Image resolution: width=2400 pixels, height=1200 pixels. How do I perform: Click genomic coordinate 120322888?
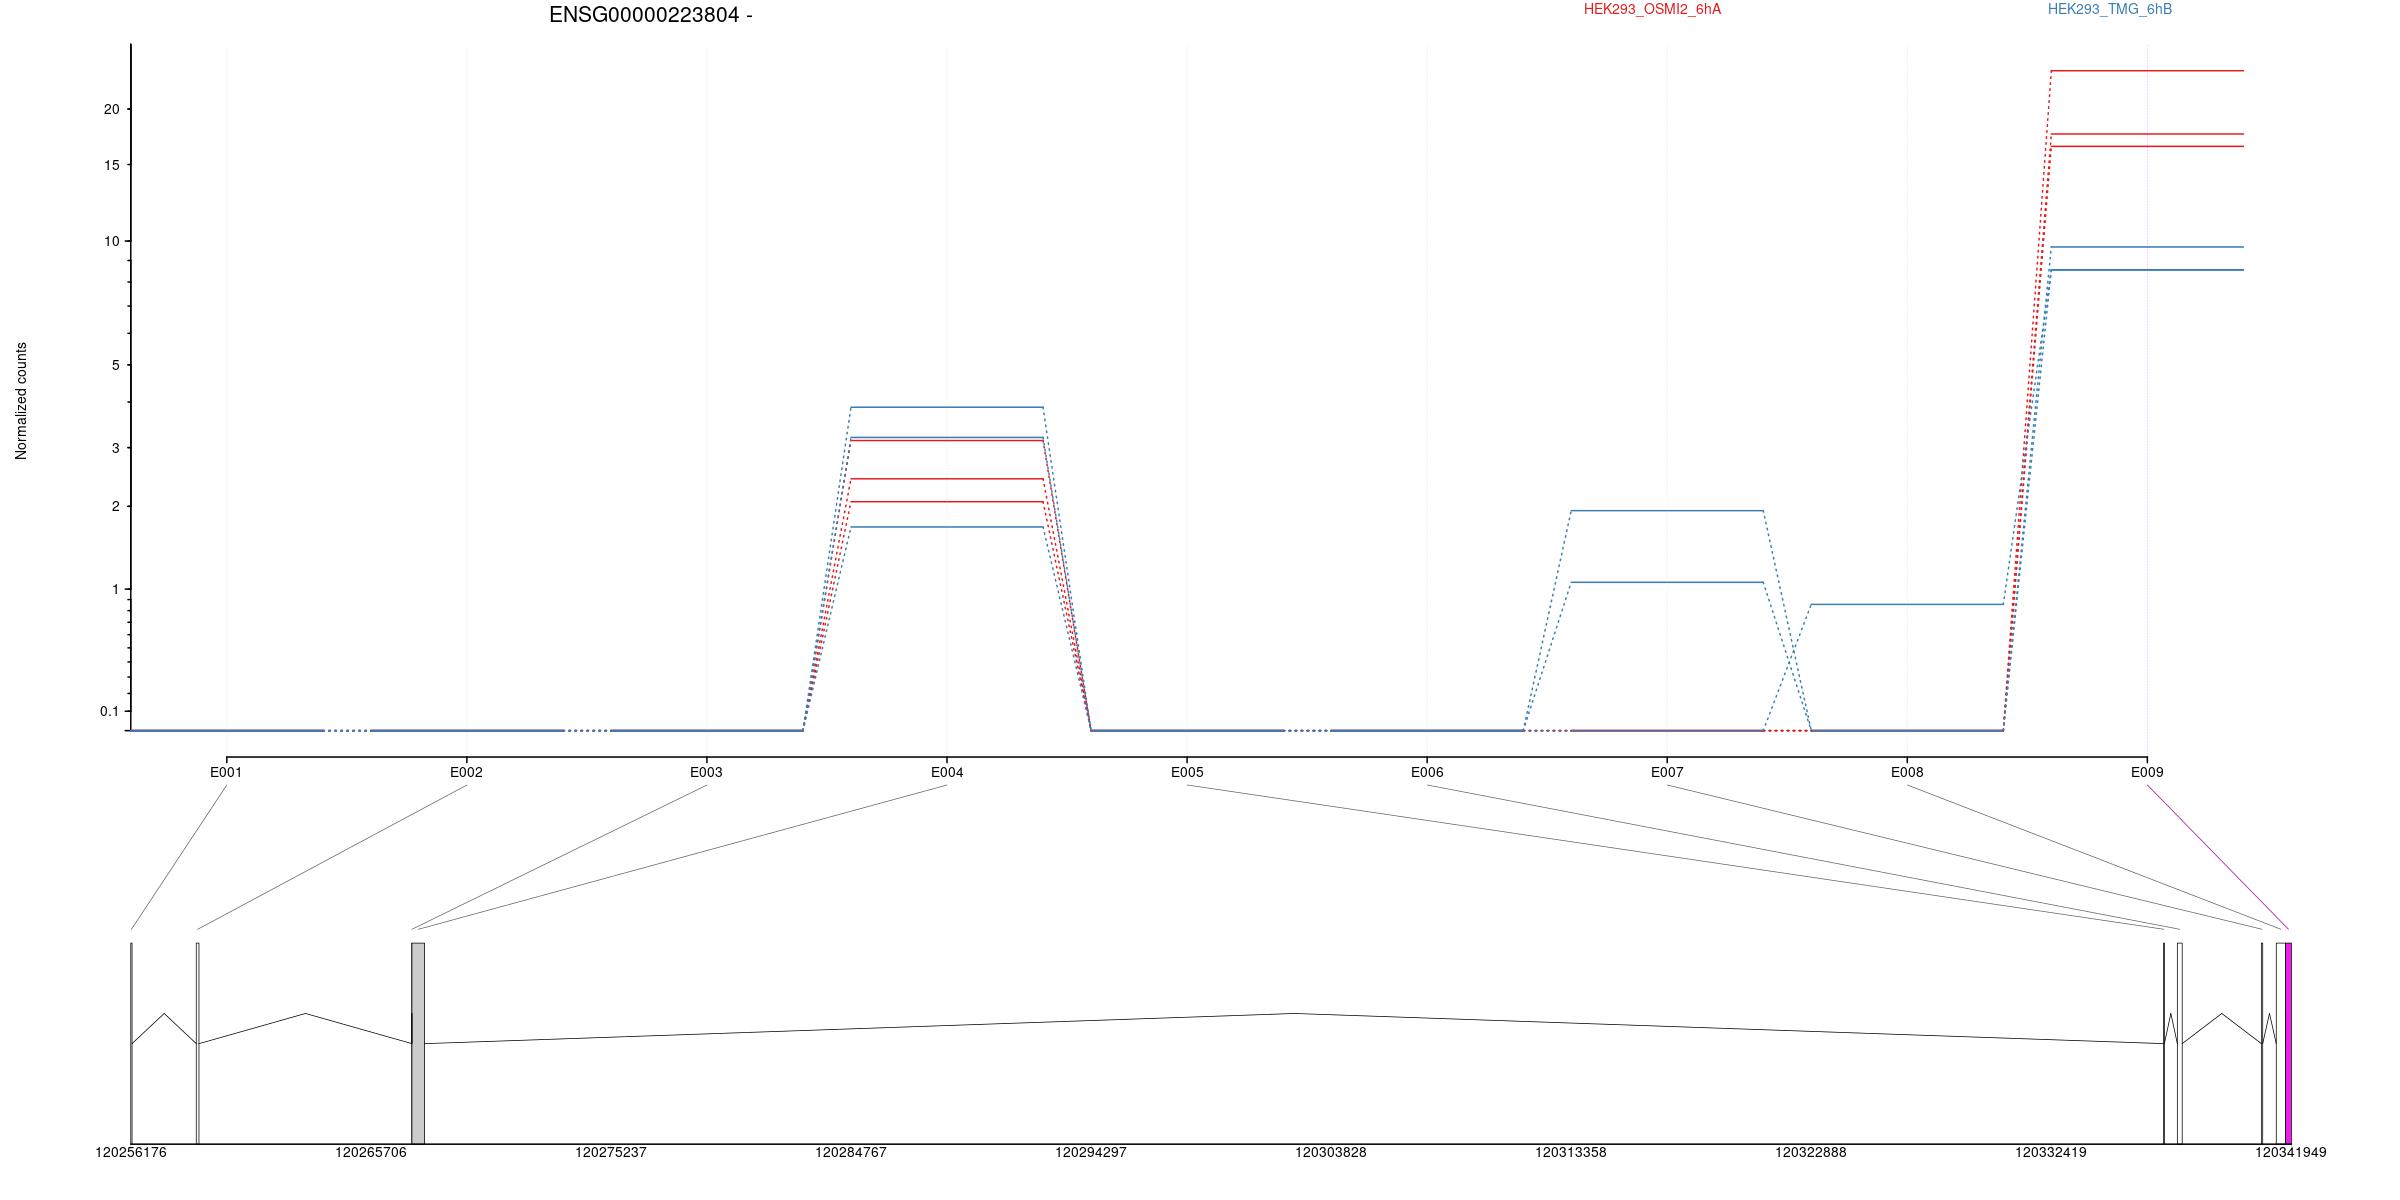1811,1152
